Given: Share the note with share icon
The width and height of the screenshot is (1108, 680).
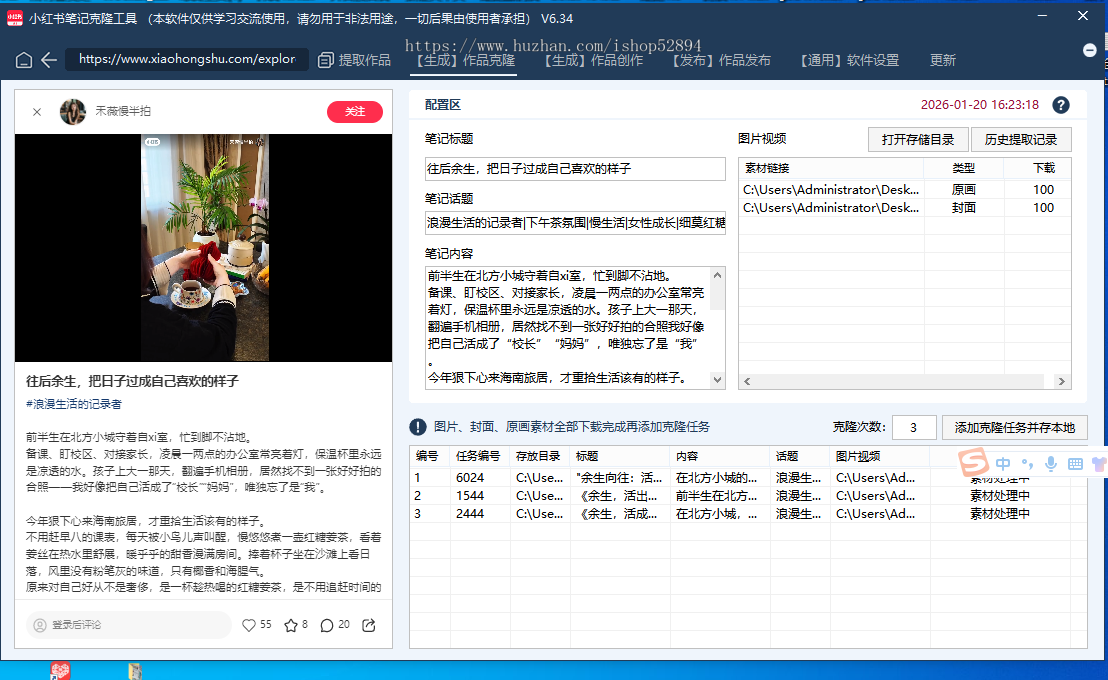Looking at the screenshot, I should click(x=369, y=625).
